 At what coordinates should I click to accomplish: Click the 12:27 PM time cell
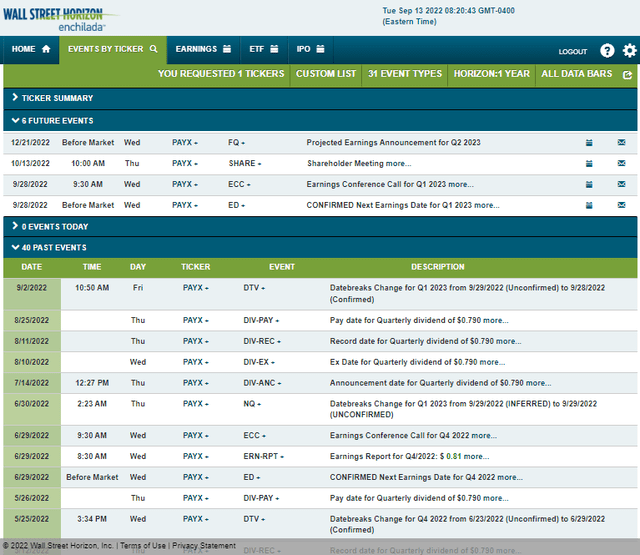(92, 383)
